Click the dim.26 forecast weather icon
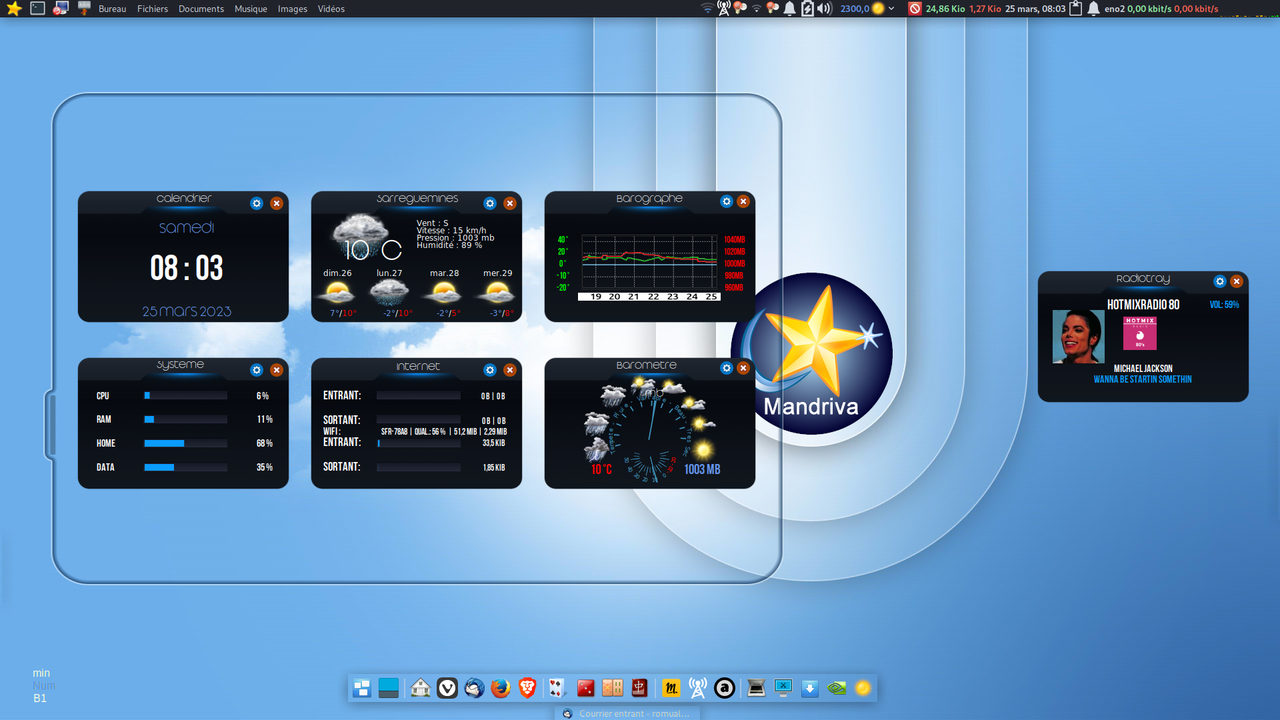Image resolution: width=1280 pixels, height=720 pixels. point(337,293)
